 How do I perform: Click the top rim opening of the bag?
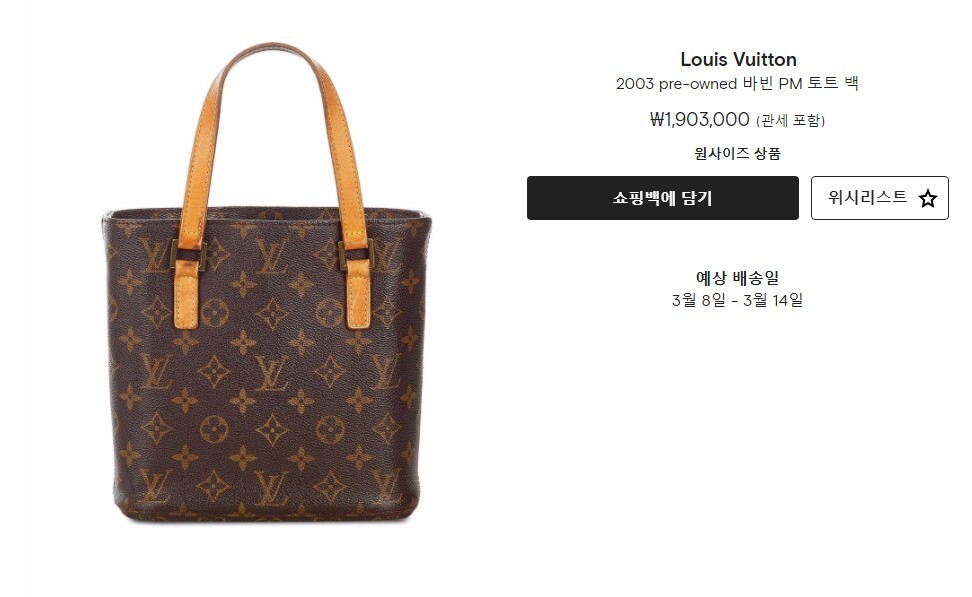pos(267,214)
